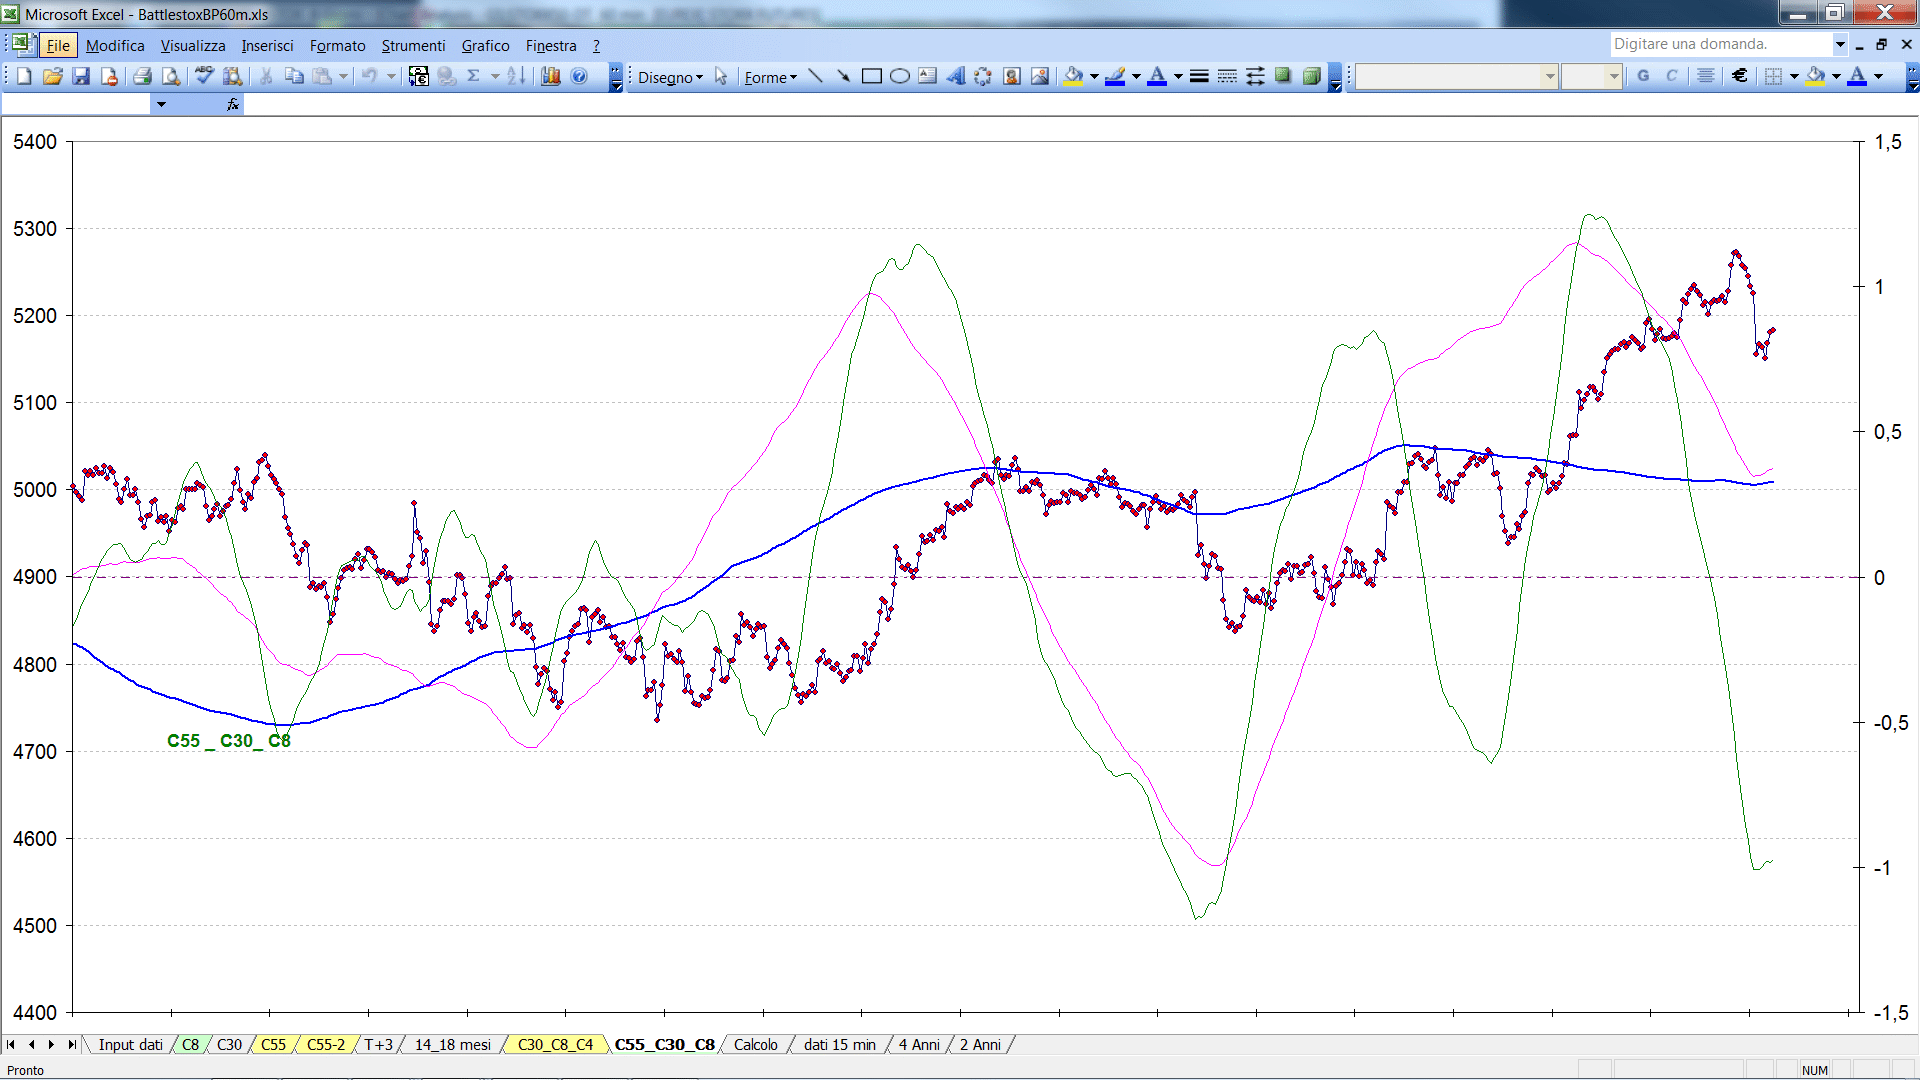Click the Euro conversion icon in Standard toolbar
Image resolution: width=1920 pixels, height=1080 pixels.
(419, 77)
